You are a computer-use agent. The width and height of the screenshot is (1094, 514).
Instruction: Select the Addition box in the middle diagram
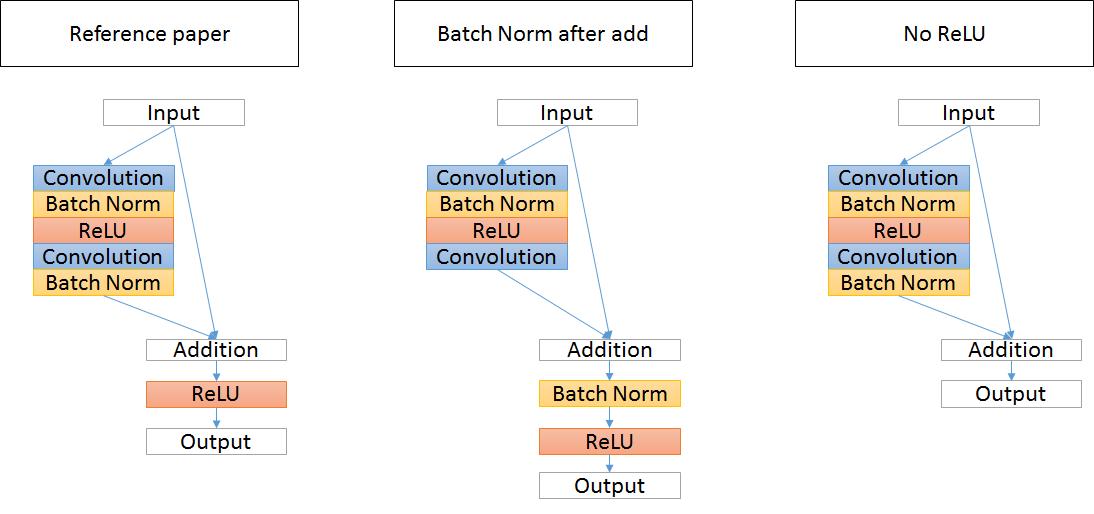[x=610, y=350]
